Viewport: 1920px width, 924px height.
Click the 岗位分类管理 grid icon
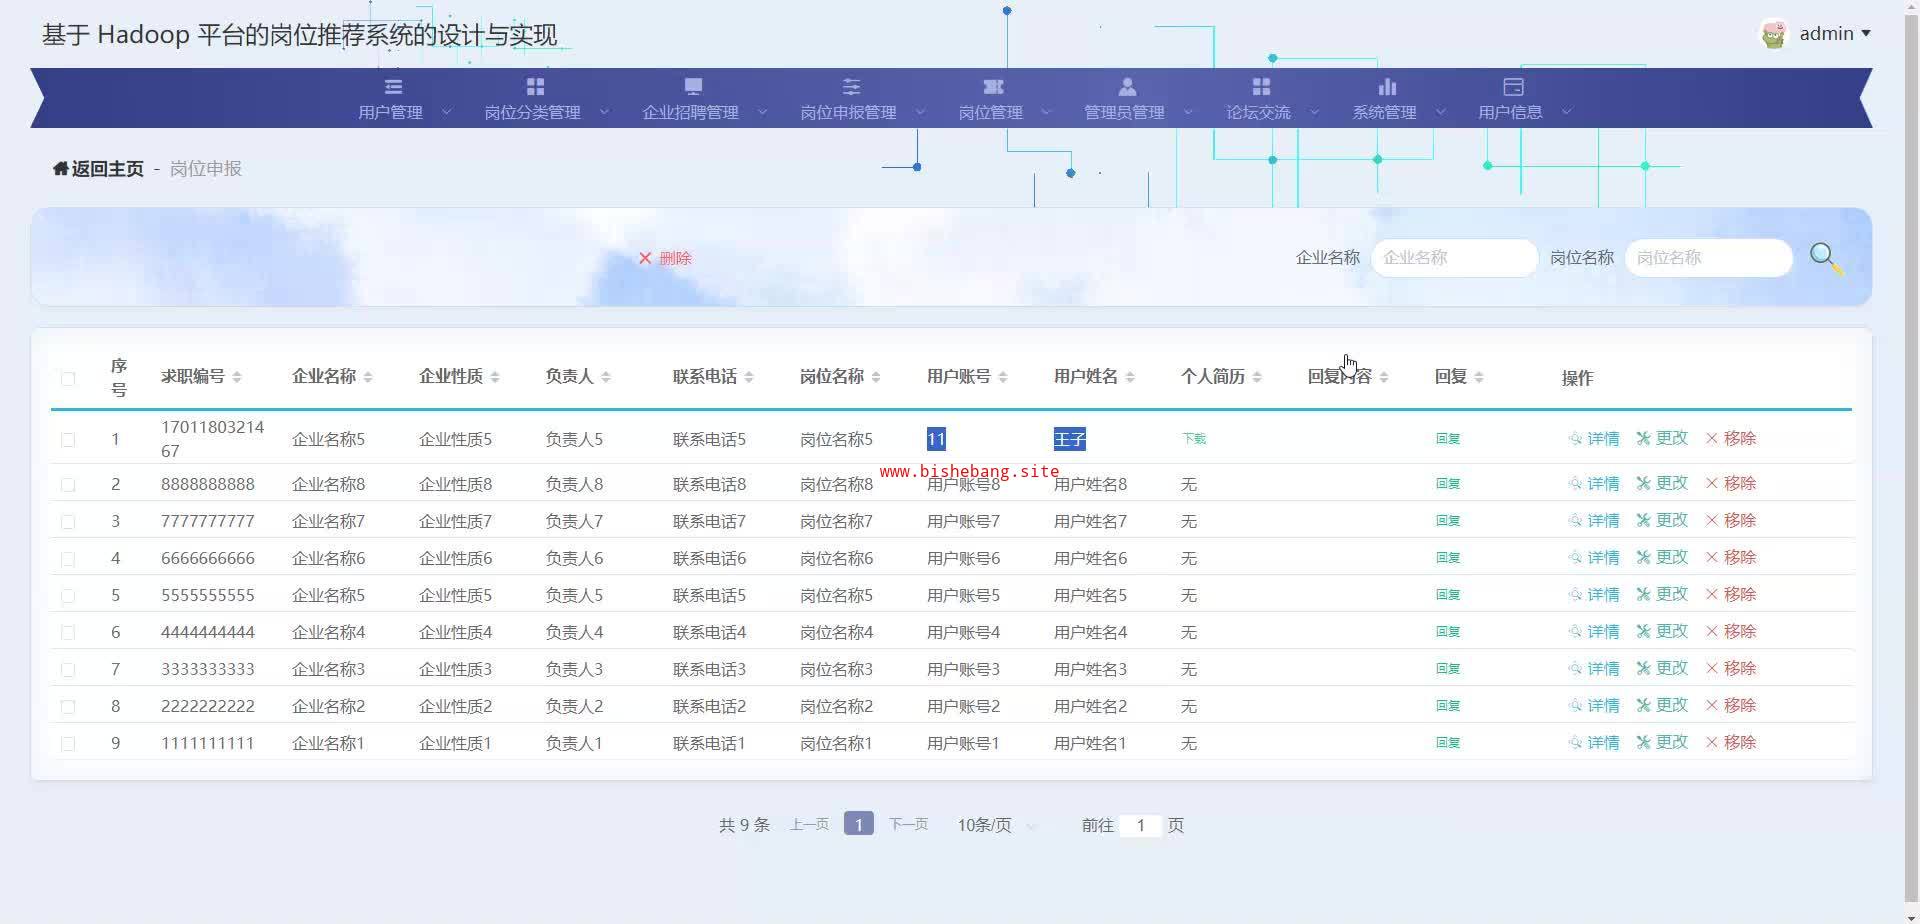pyautogui.click(x=535, y=87)
